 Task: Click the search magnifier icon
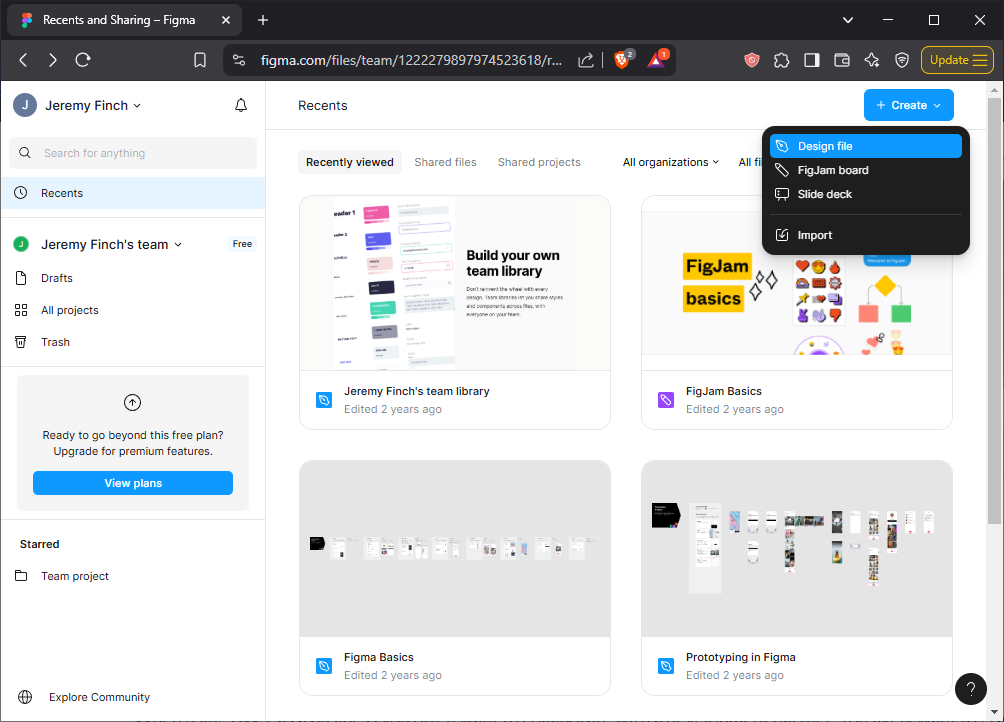pyautogui.click(x=25, y=153)
